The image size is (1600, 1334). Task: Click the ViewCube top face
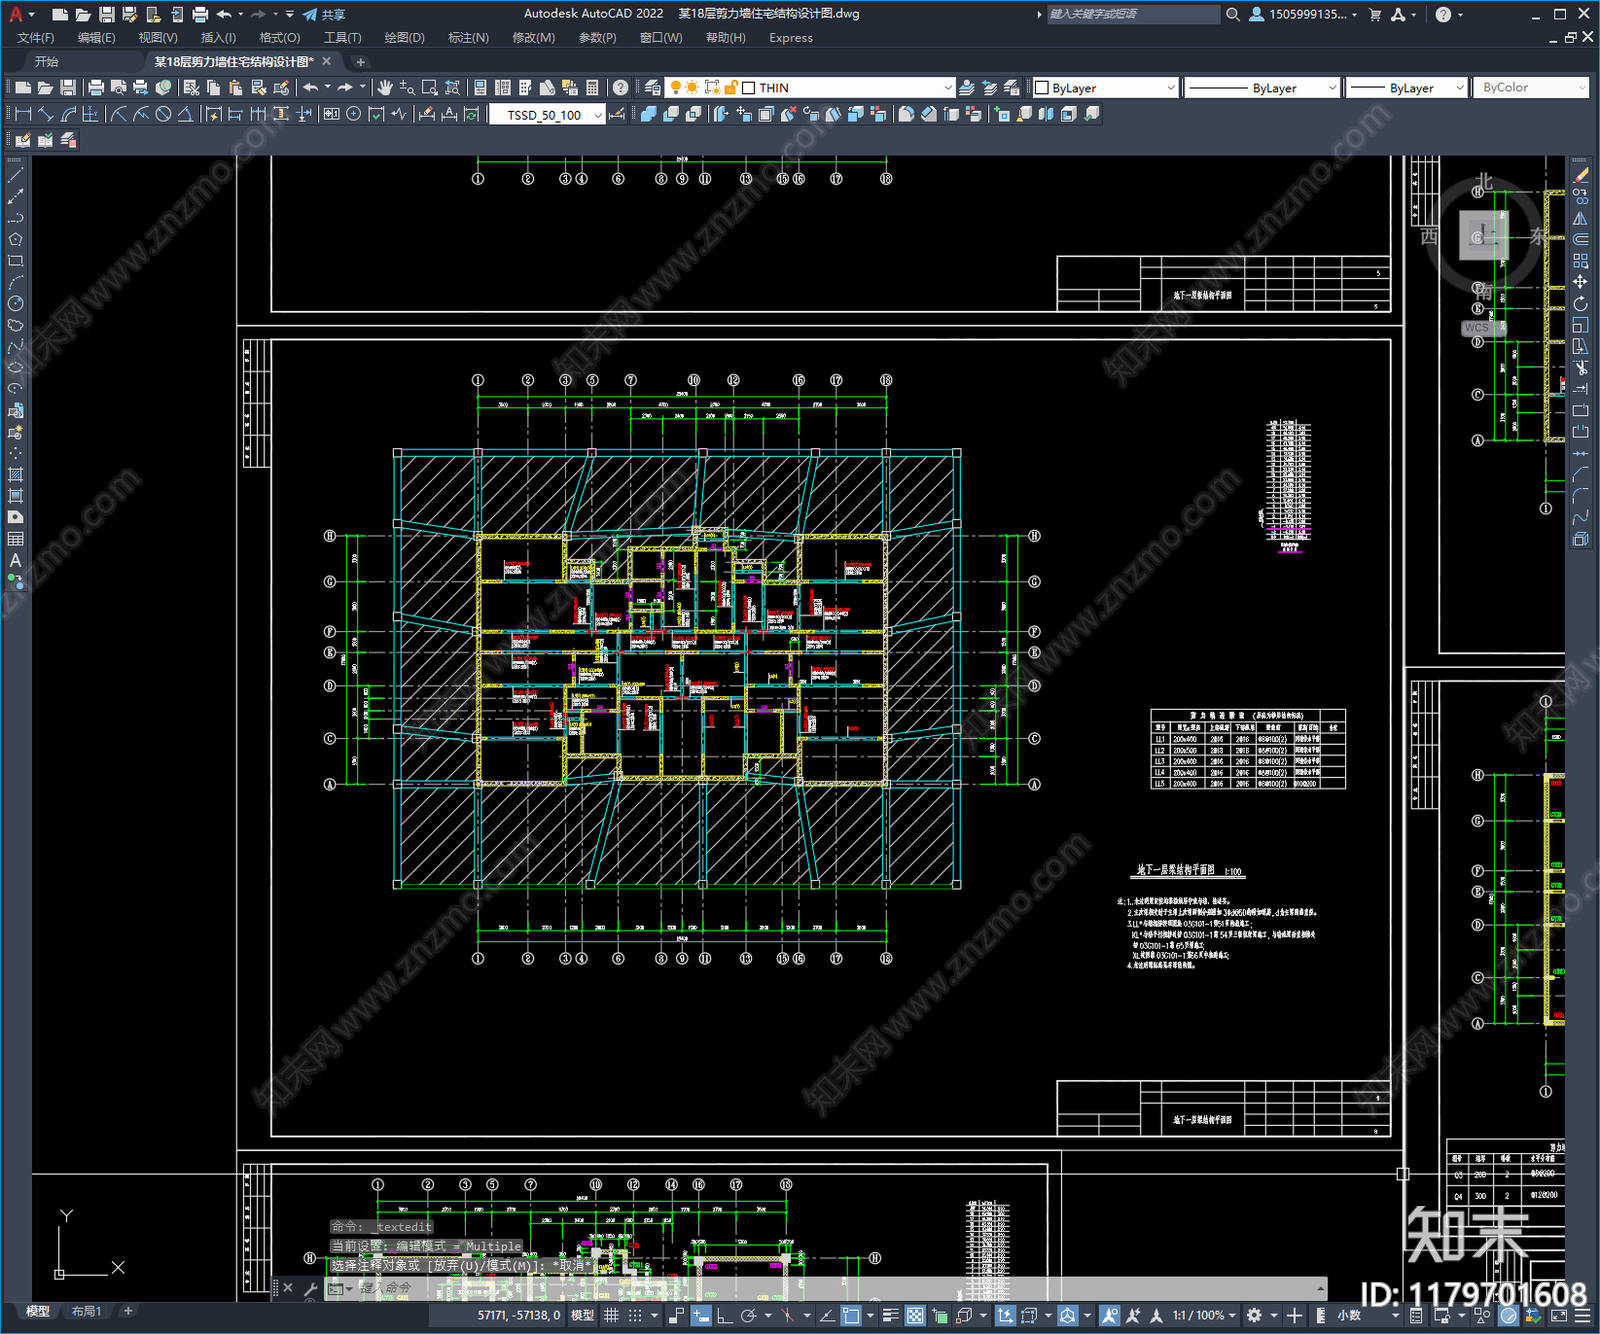click(x=1484, y=237)
